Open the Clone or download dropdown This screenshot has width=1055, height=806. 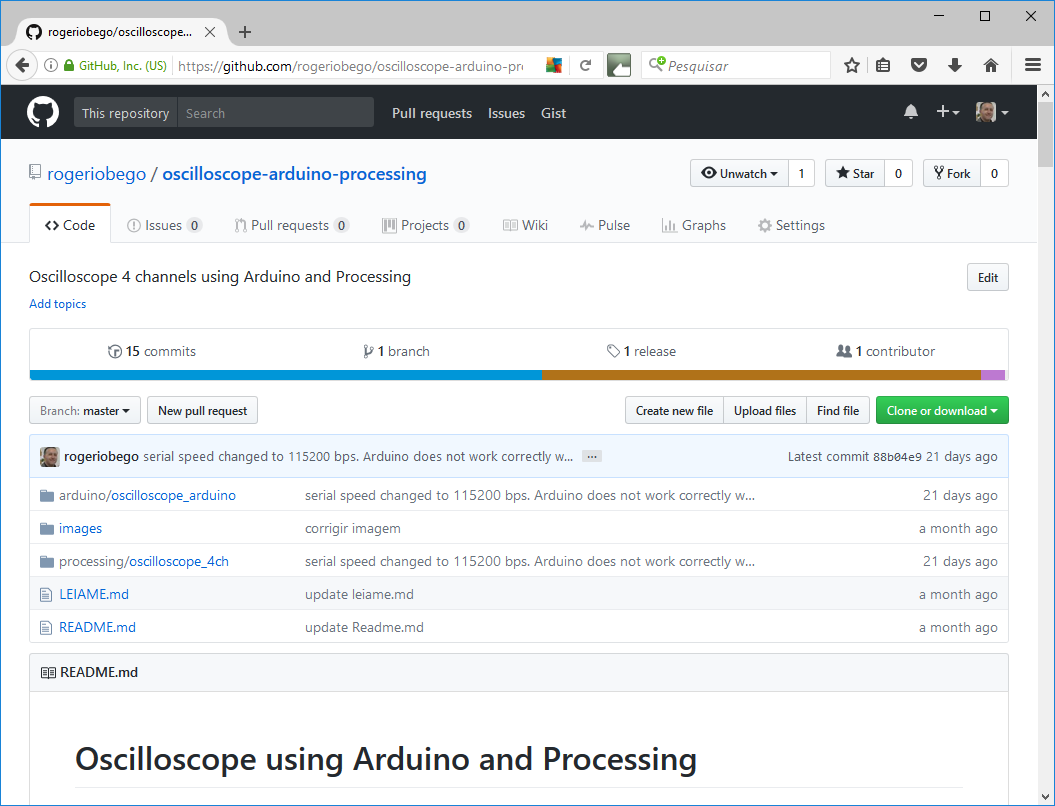[941, 410]
